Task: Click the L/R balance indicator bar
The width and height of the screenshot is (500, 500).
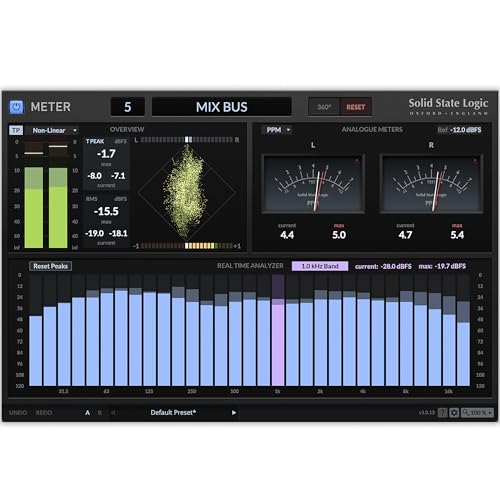Action: click(187, 140)
